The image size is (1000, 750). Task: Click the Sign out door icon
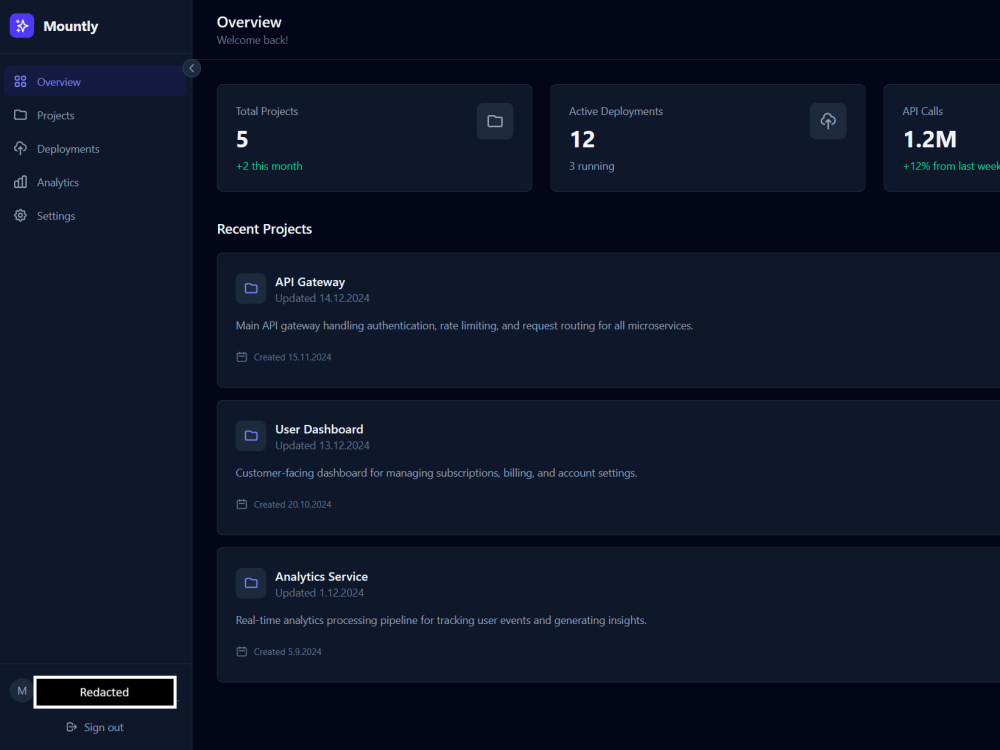pyautogui.click(x=71, y=727)
